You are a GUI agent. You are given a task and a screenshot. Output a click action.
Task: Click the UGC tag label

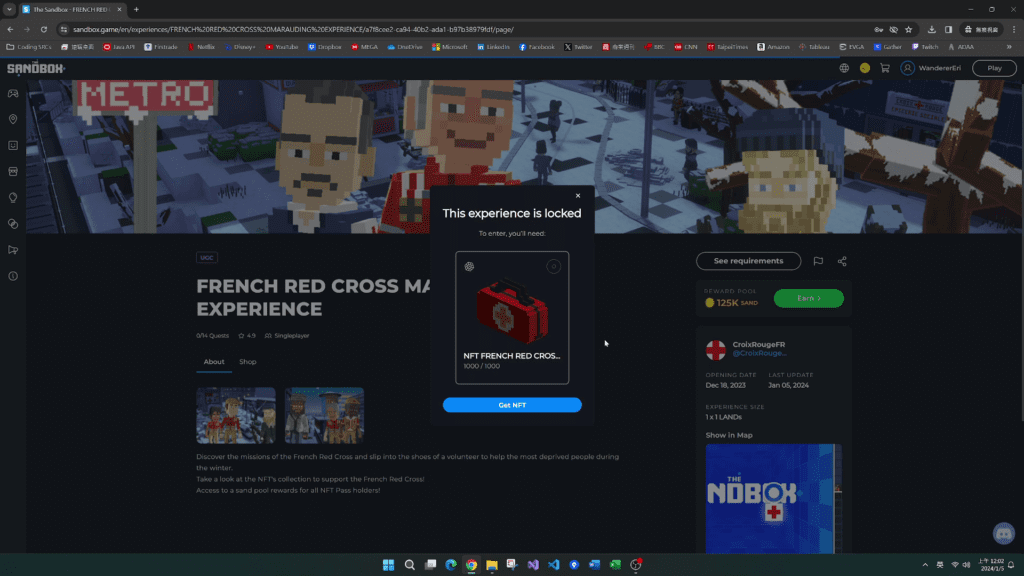206,257
